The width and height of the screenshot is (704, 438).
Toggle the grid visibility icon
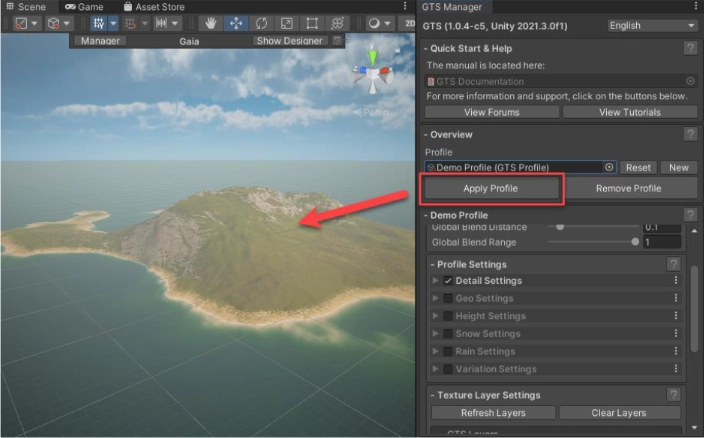coord(98,23)
